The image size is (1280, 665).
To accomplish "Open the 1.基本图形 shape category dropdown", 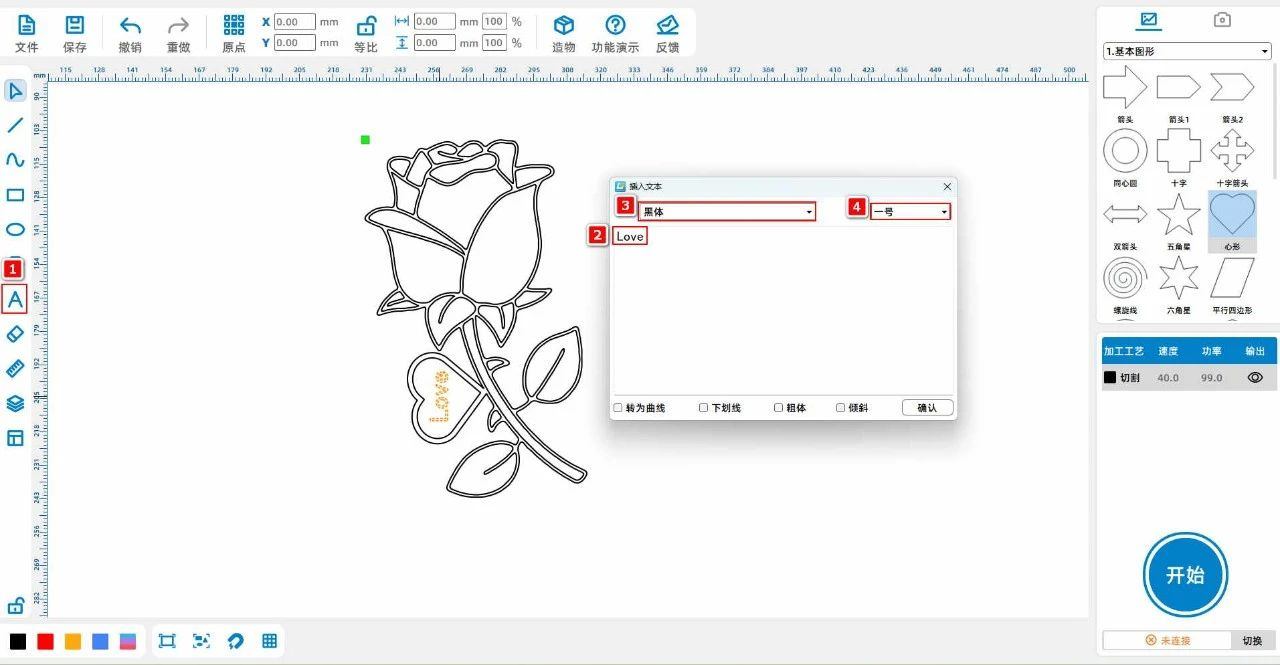I will 1187,51.
